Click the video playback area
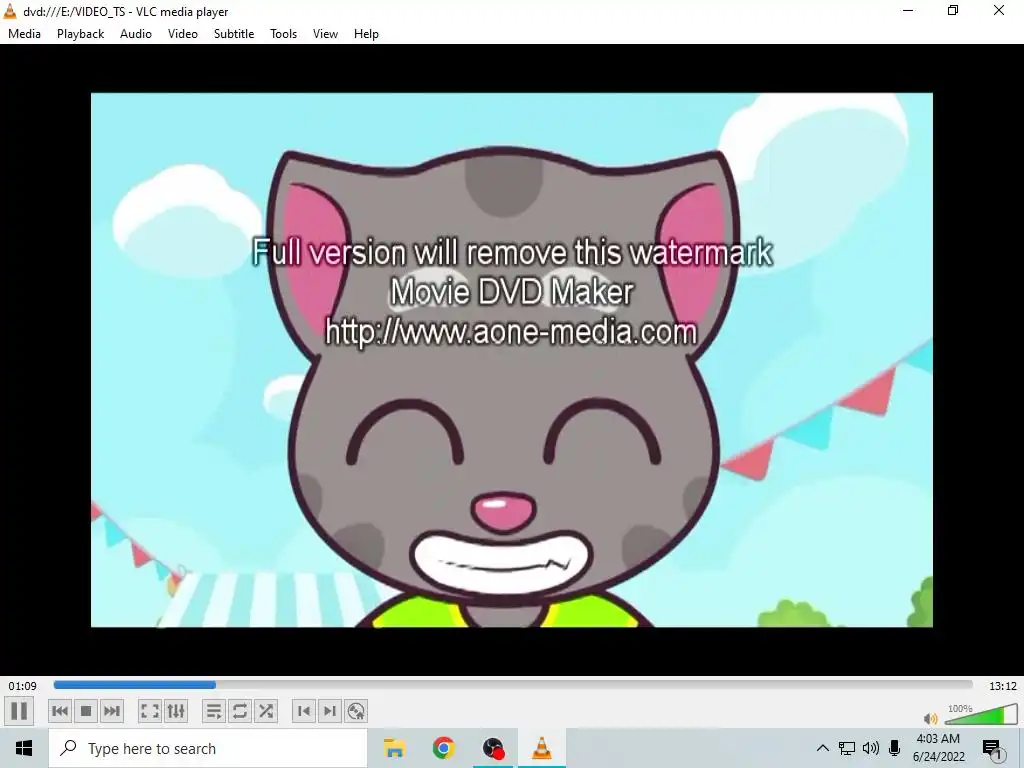 click(511, 360)
